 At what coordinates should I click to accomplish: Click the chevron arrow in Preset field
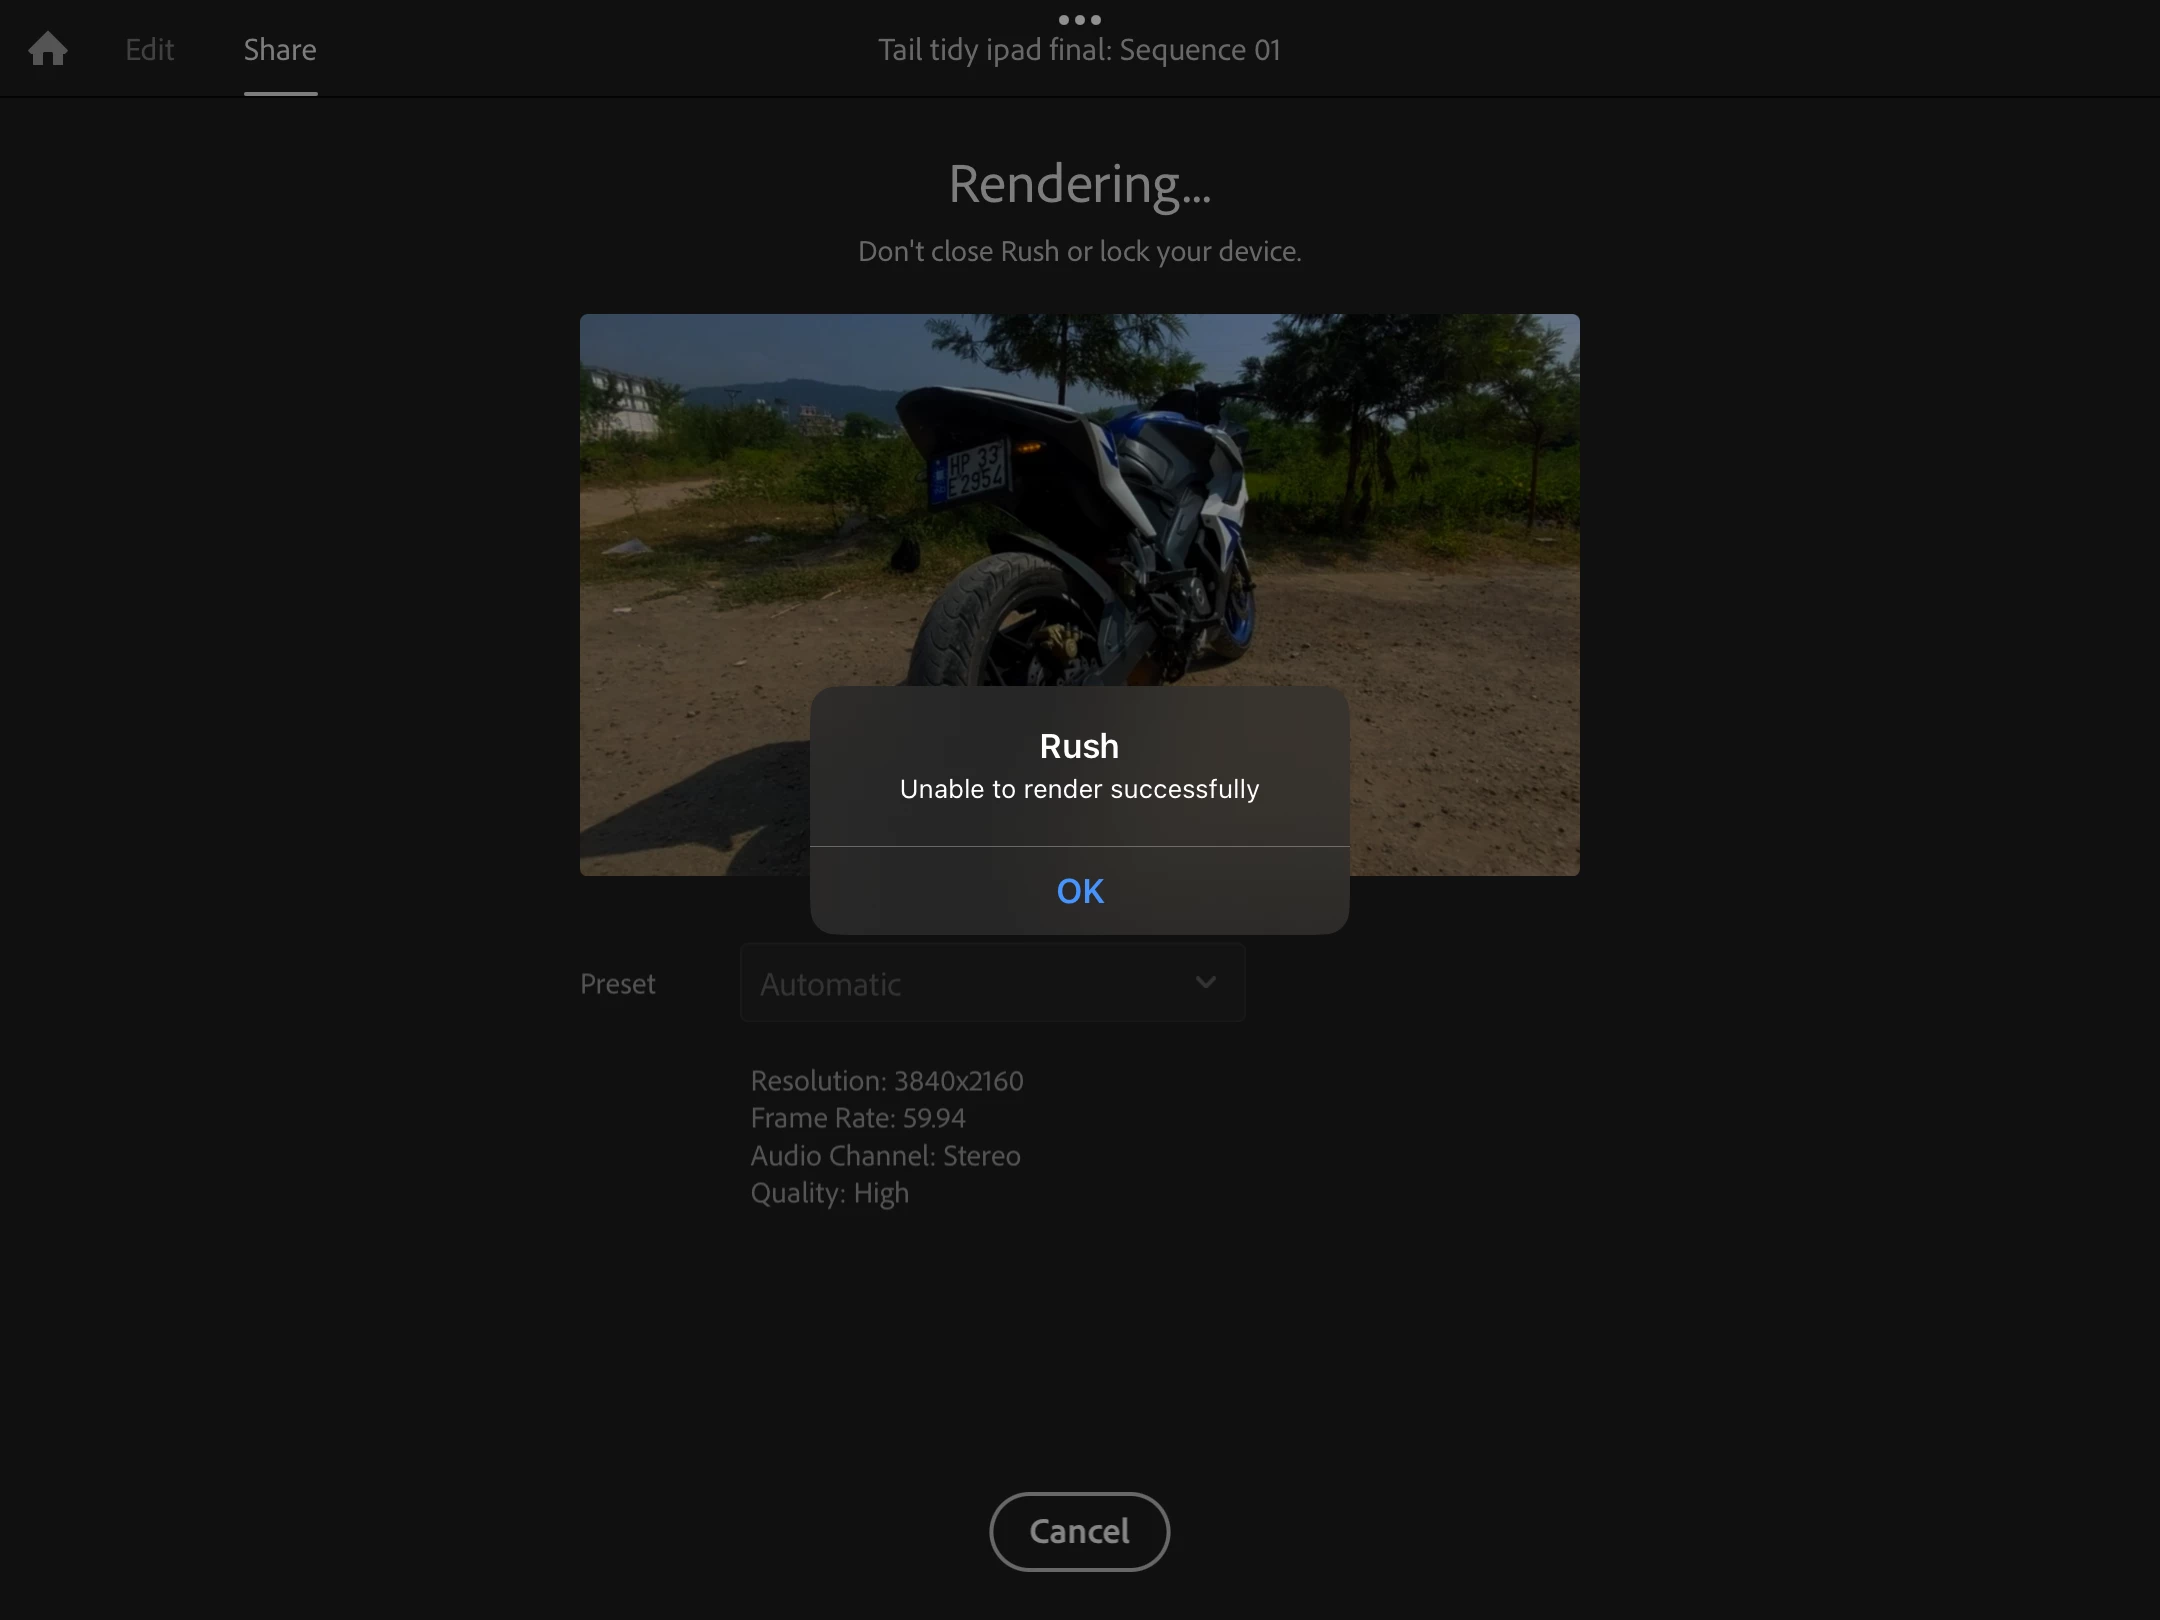tap(1206, 982)
